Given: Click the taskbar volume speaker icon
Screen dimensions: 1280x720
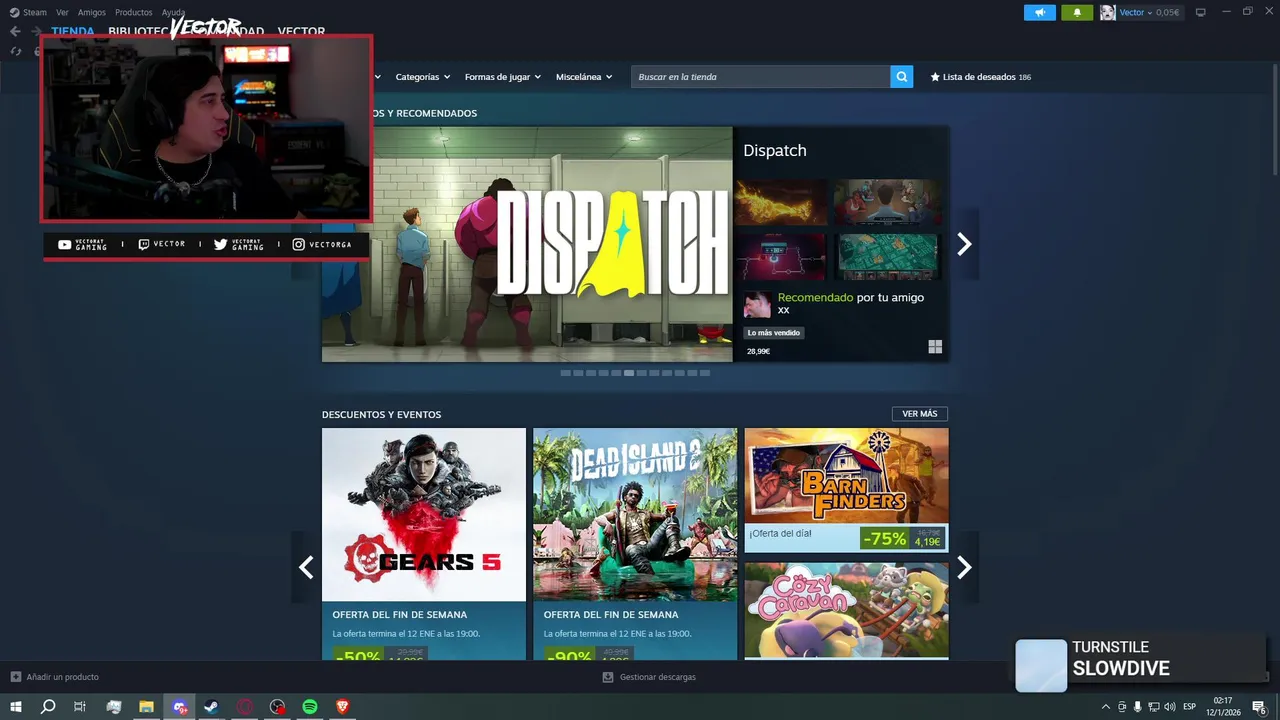Looking at the screenshot, I should click(x=1170, y=707).
